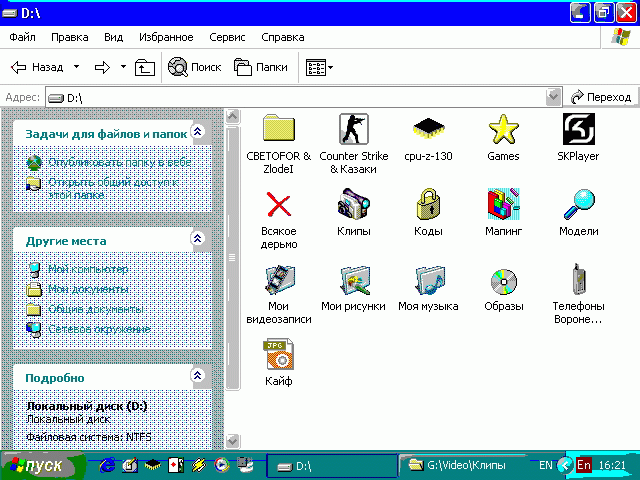Toggle the Папки folders pane button
Viewport: 640px width, 480px height.
point(260,67)
